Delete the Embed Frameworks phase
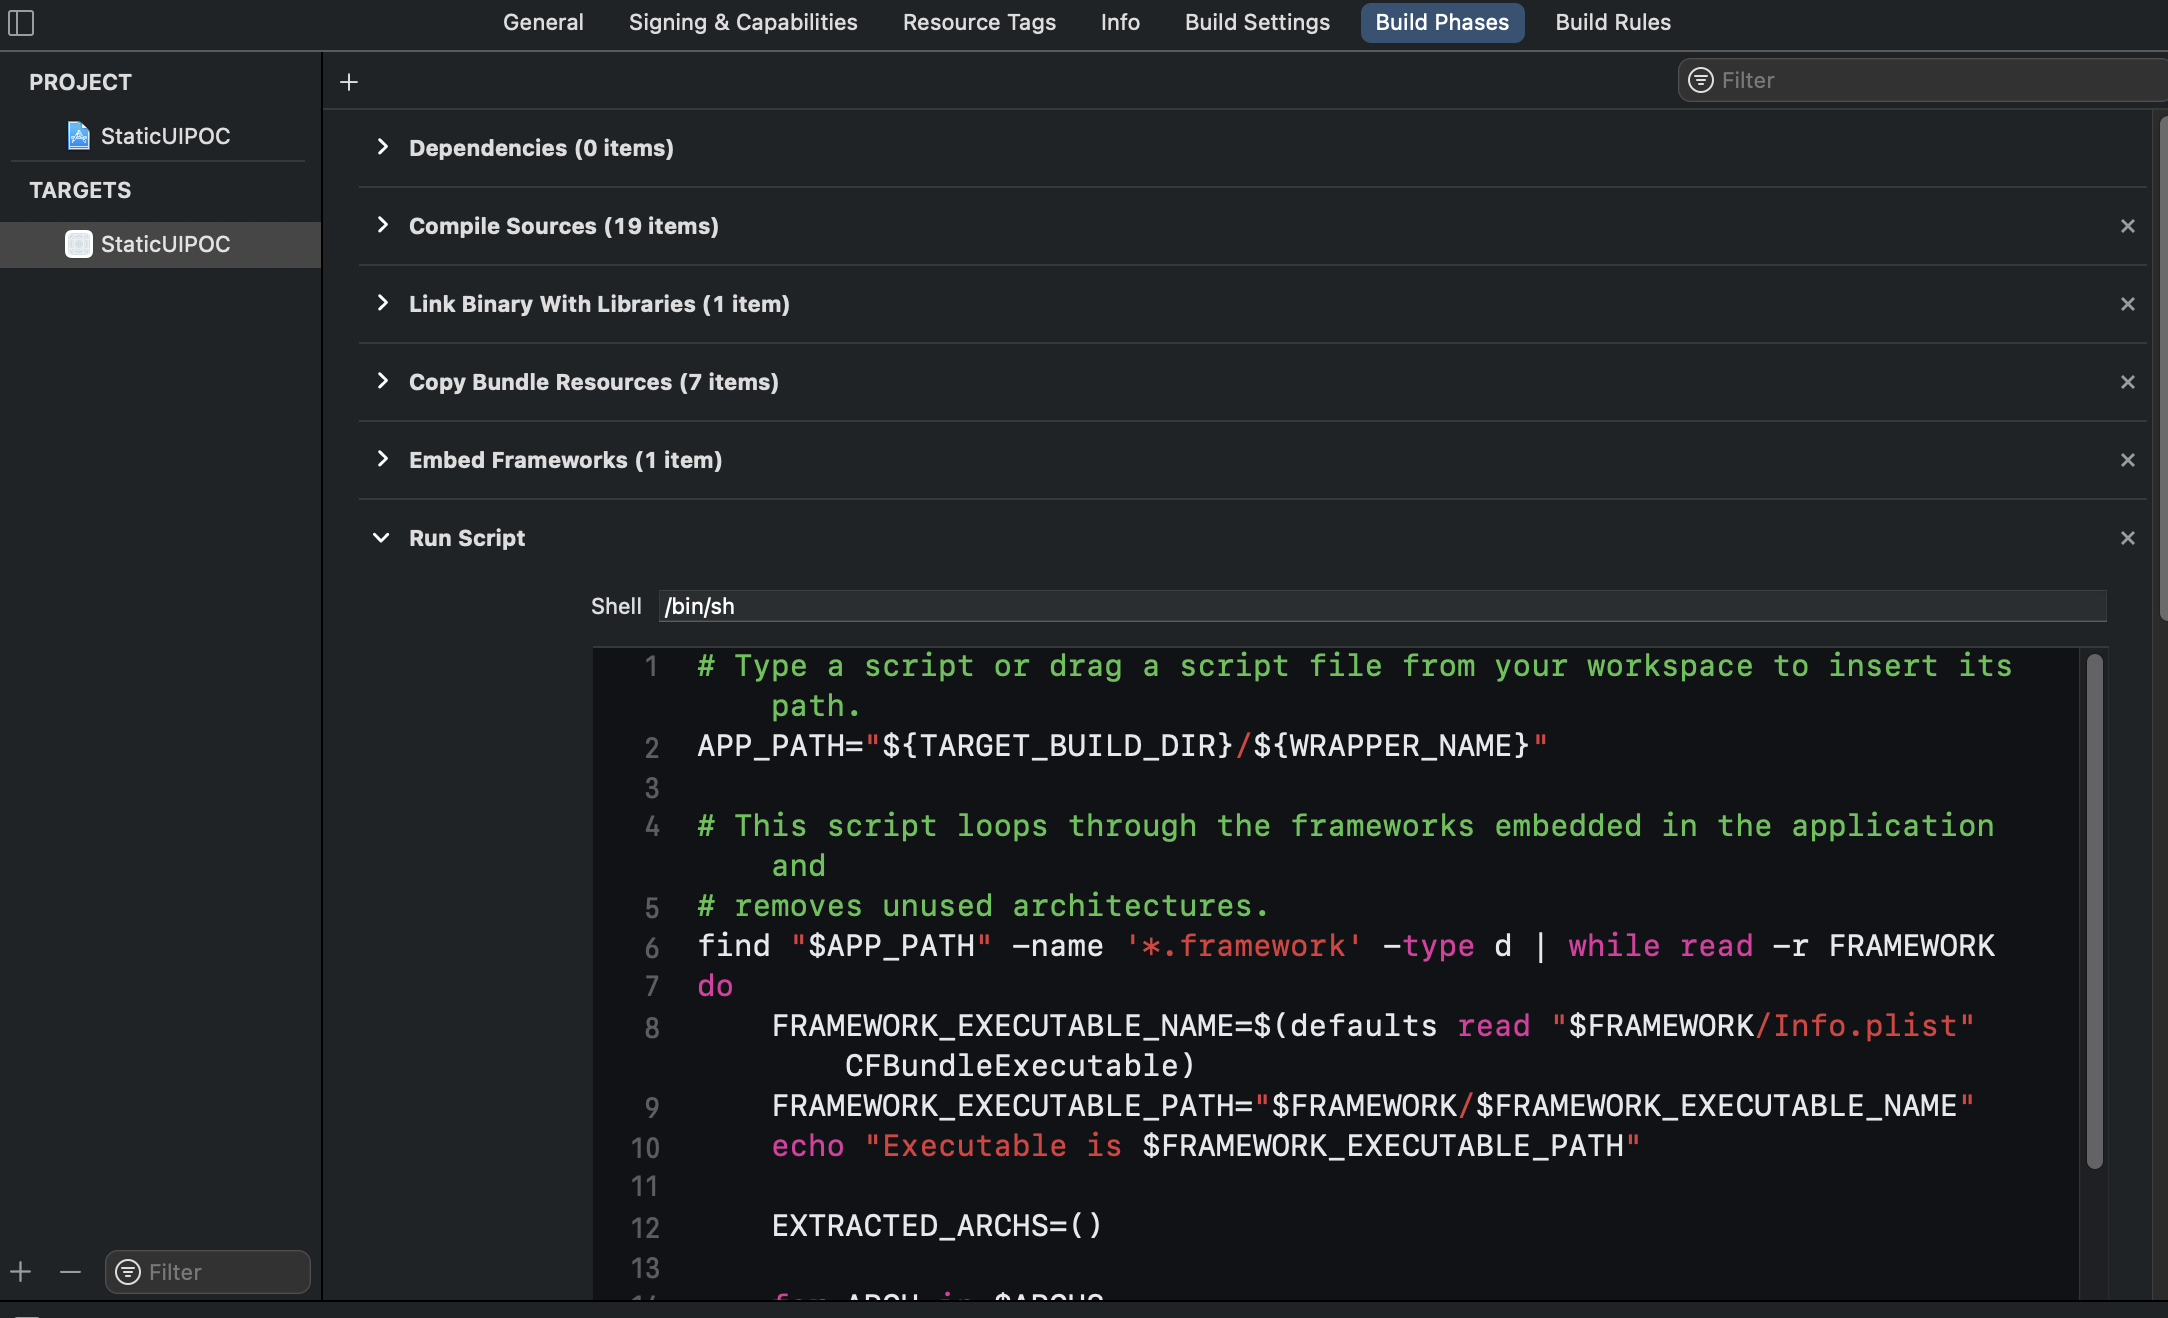2168x1318 pixels. coord(2128,460)
